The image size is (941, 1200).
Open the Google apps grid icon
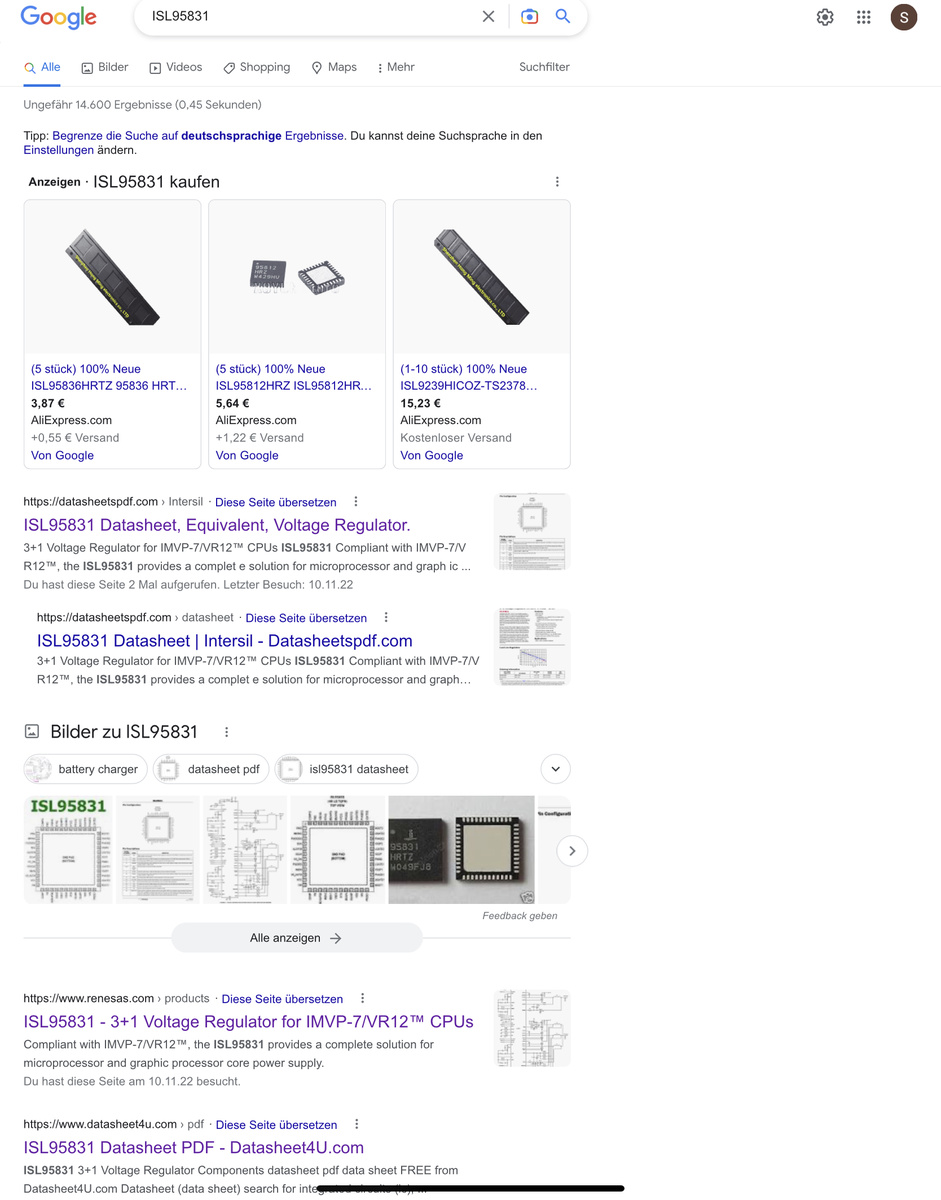[x=864, y=17]
